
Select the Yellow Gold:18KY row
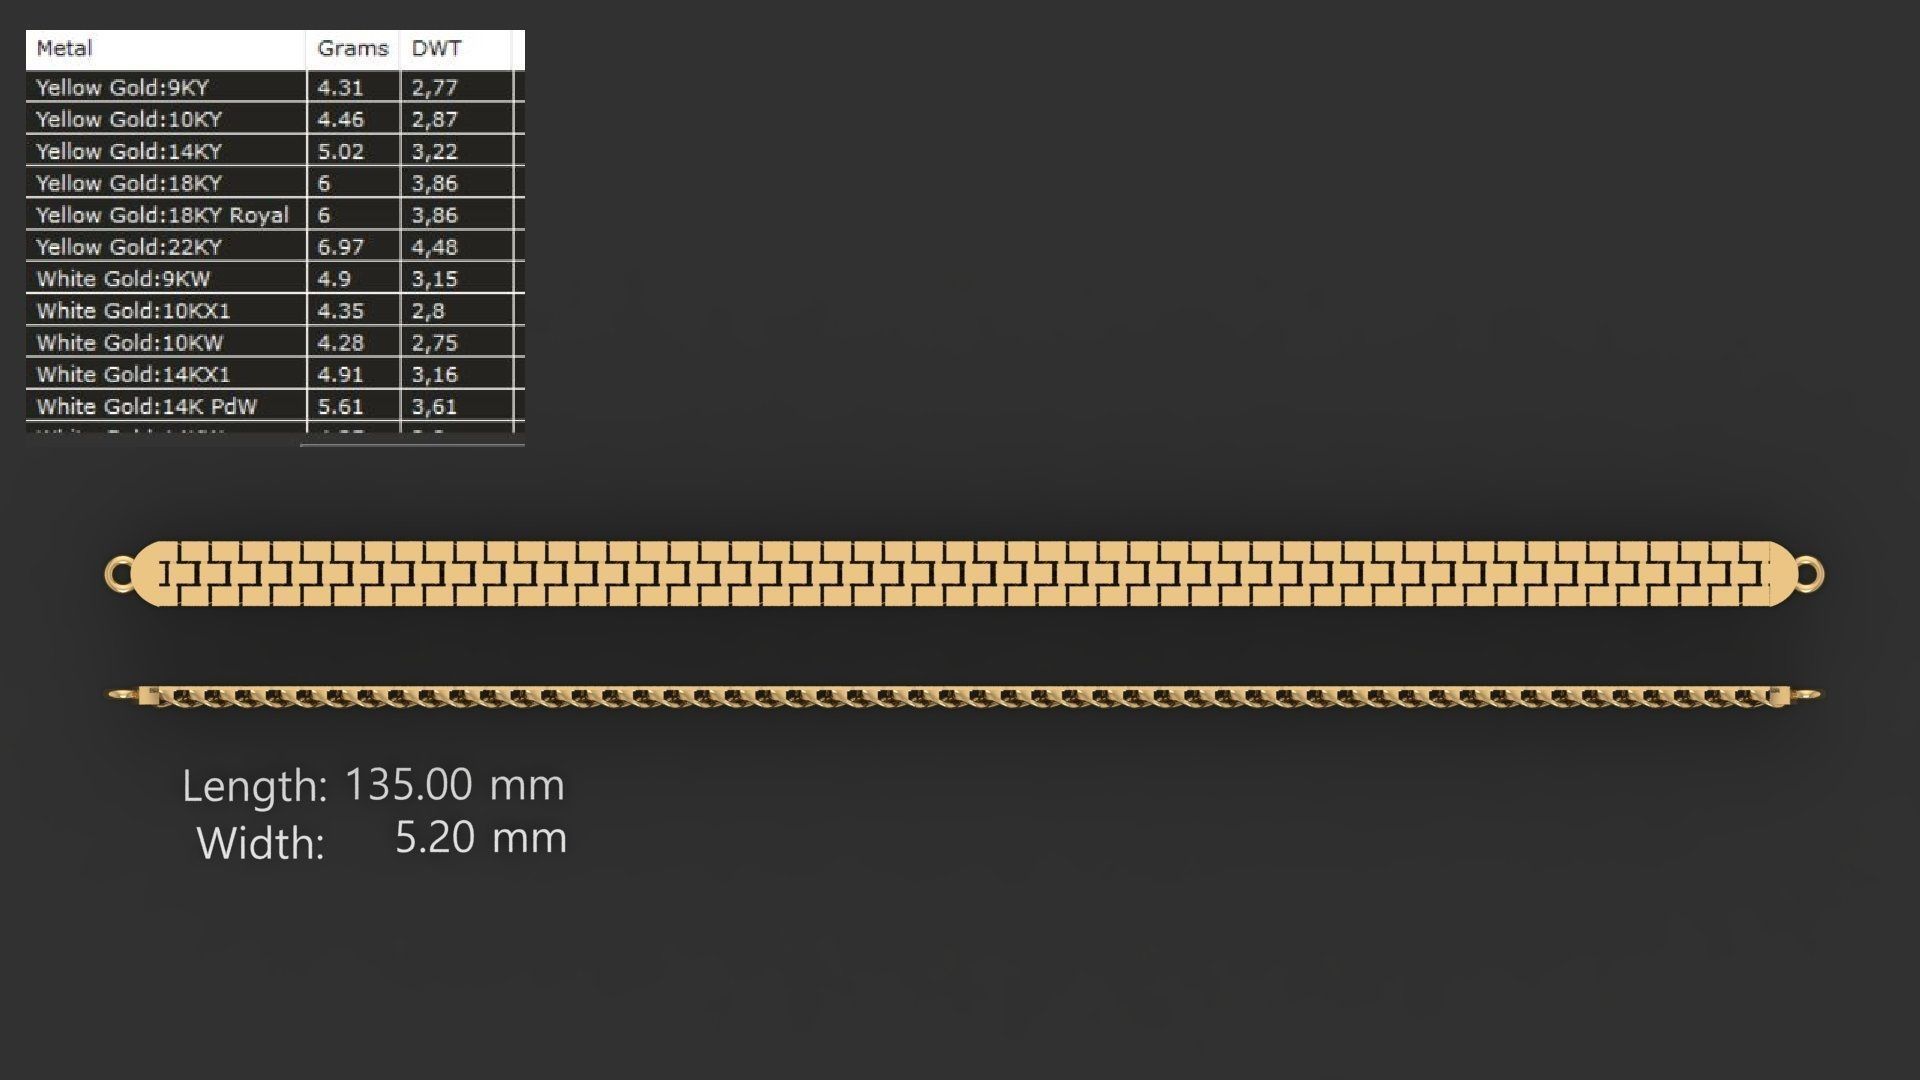(129, 183)
